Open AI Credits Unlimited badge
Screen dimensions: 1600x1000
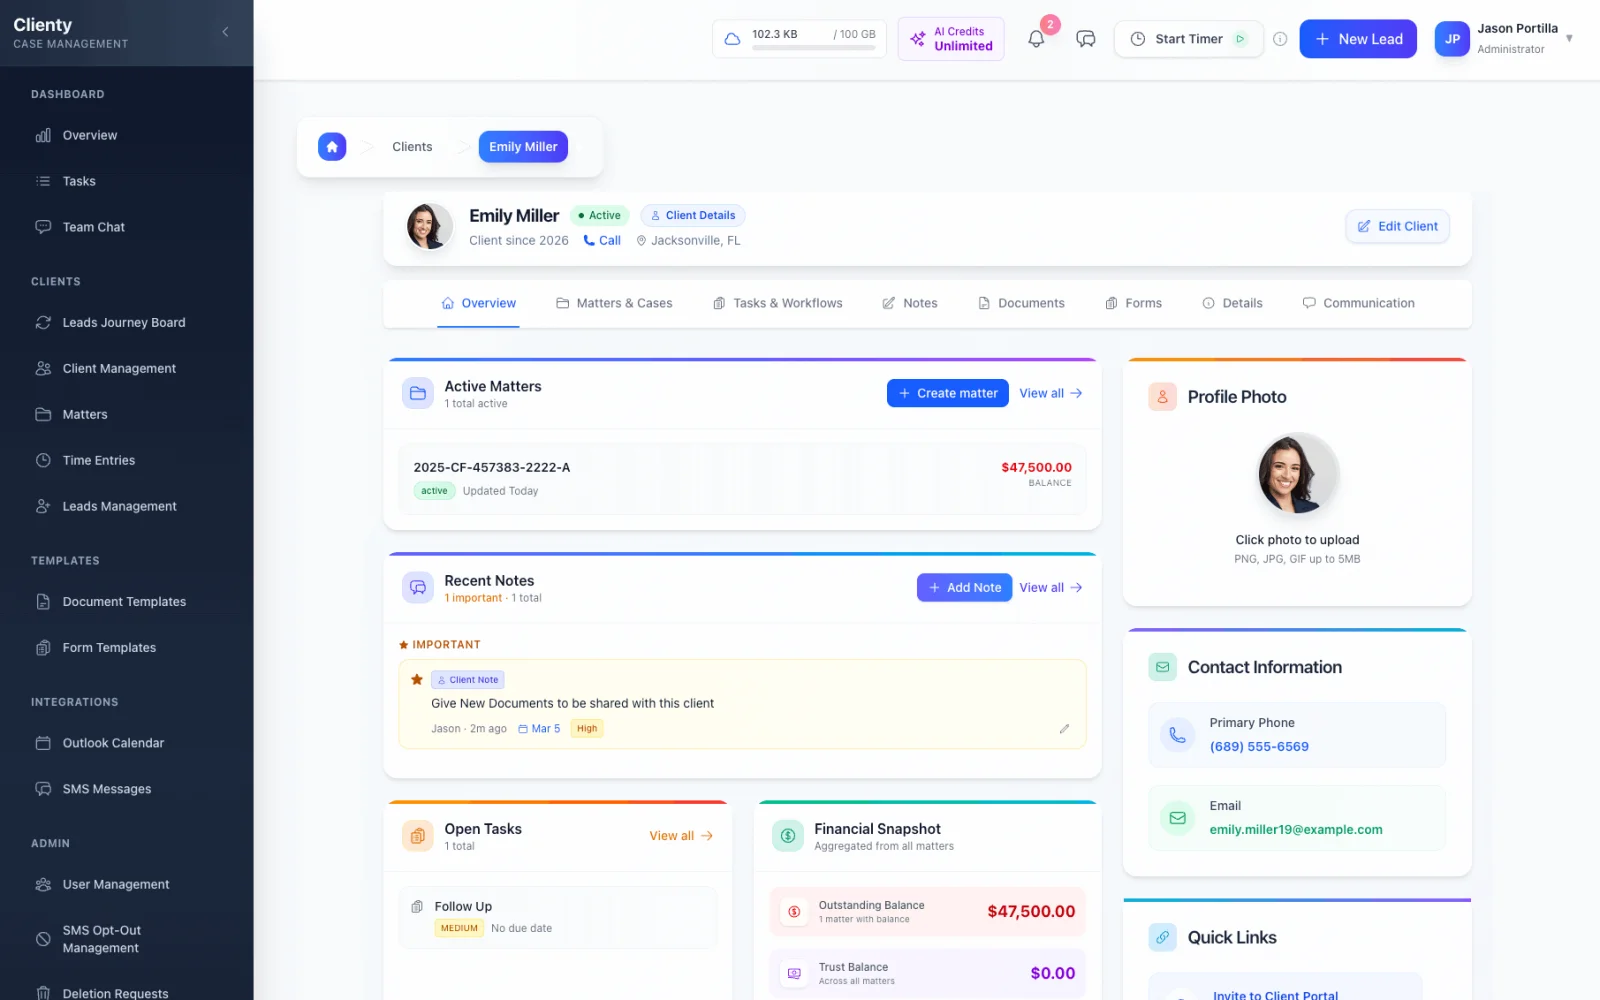coord(951,39)
